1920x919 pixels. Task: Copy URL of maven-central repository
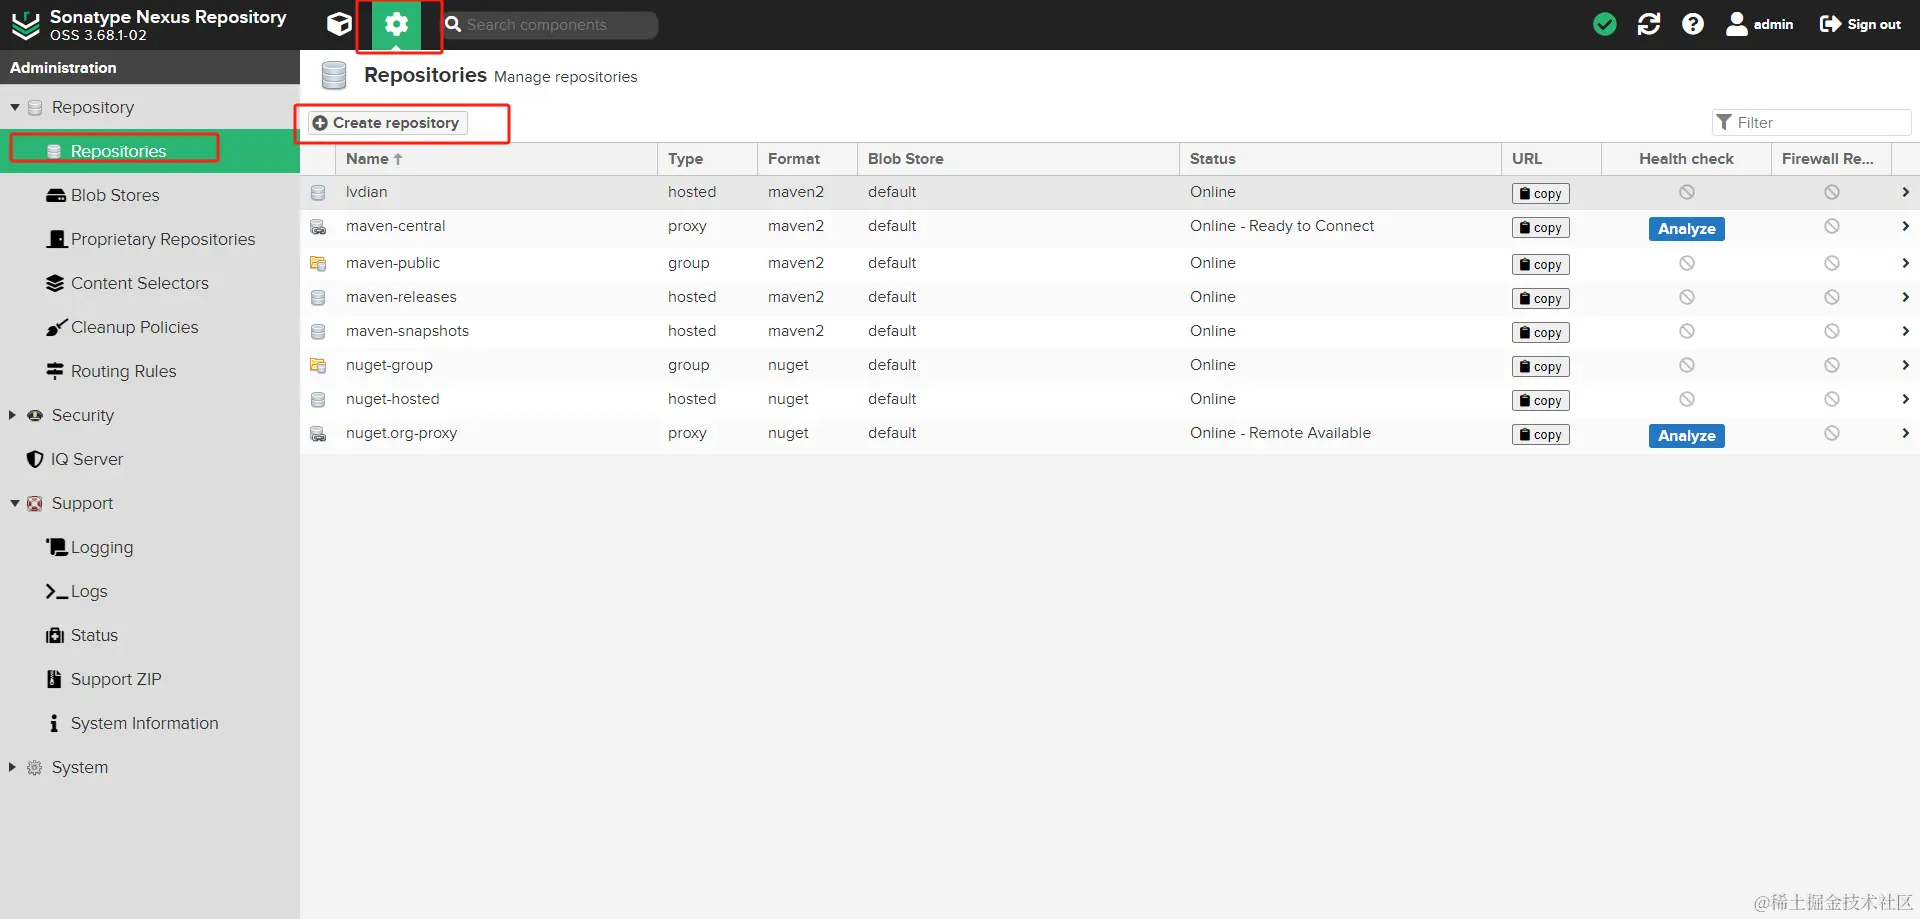tap(1540, 228)
